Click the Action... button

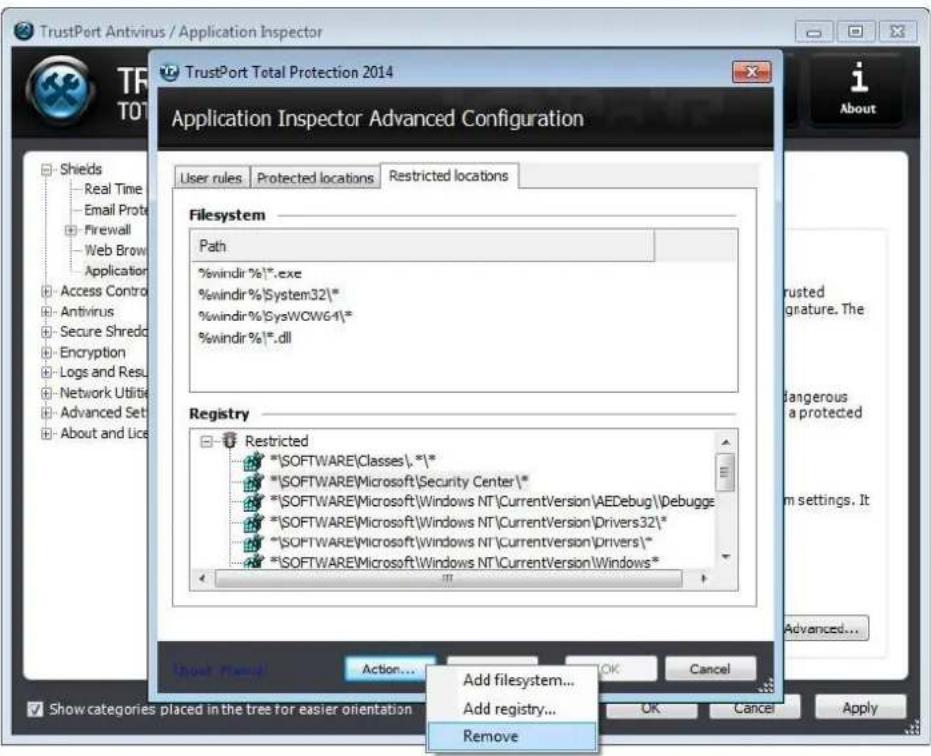coord(389,669)
